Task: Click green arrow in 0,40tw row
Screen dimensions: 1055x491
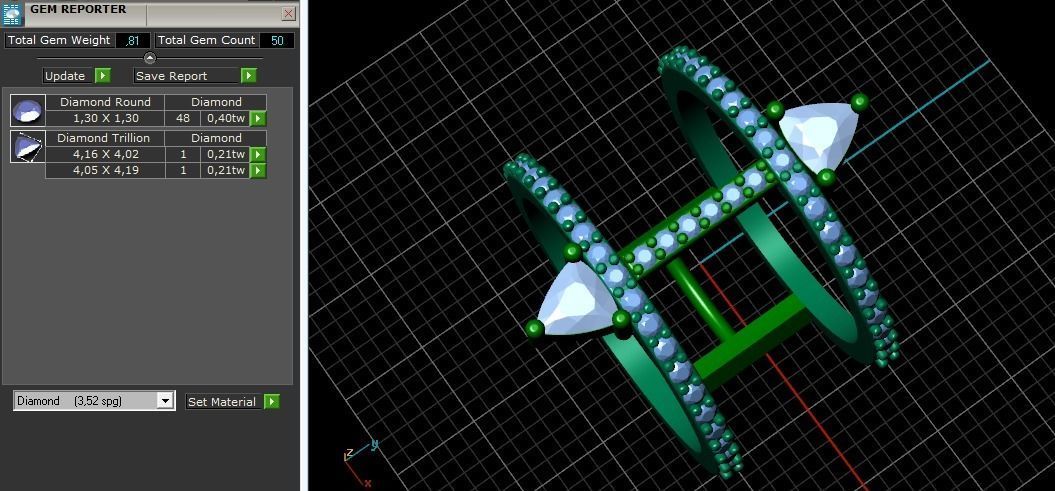Action: pos(258,119)
